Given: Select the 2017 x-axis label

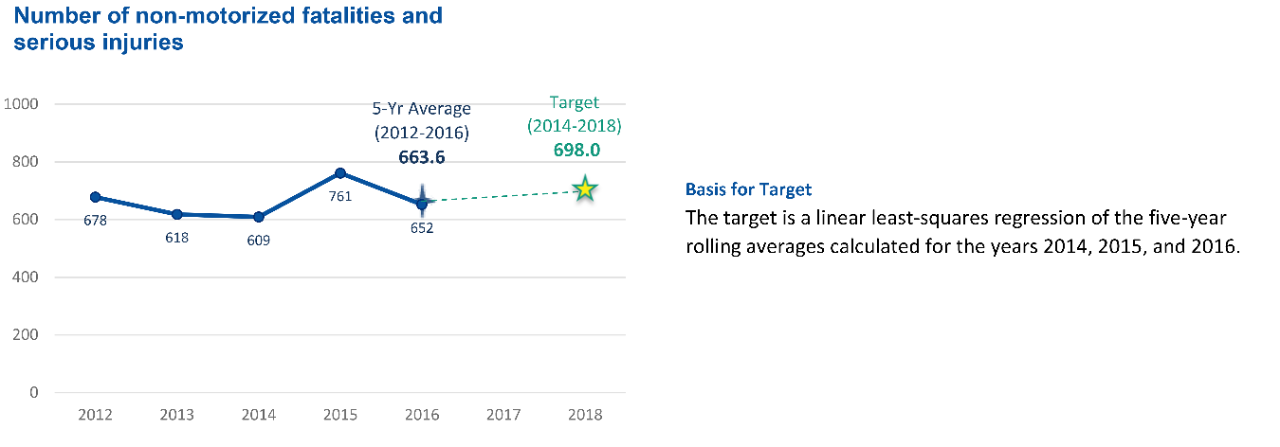Looking at the screenshot, I should (x=503, y=416).
